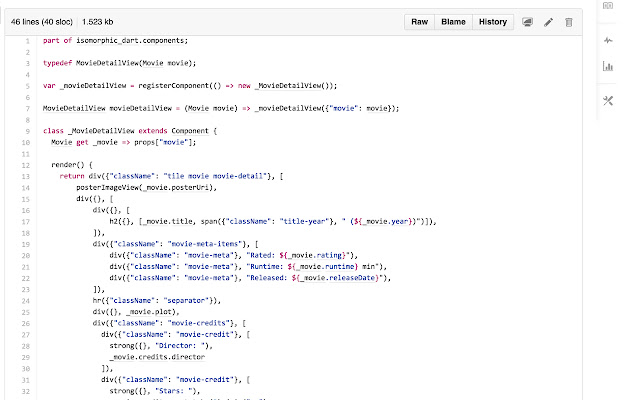Open the Raw file view
640x400 pixels.
tap(419, 22)
